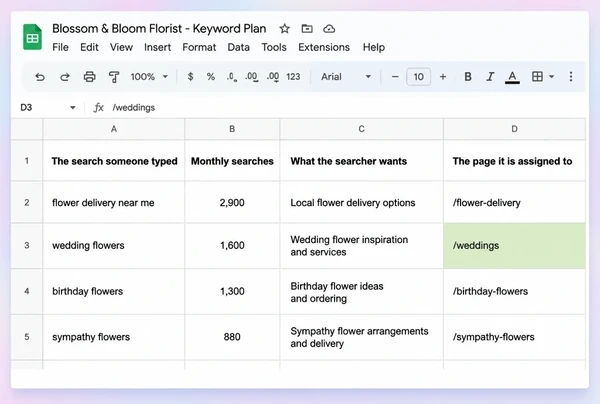
Task: Select column C header
Action: [x=361, y=129]
